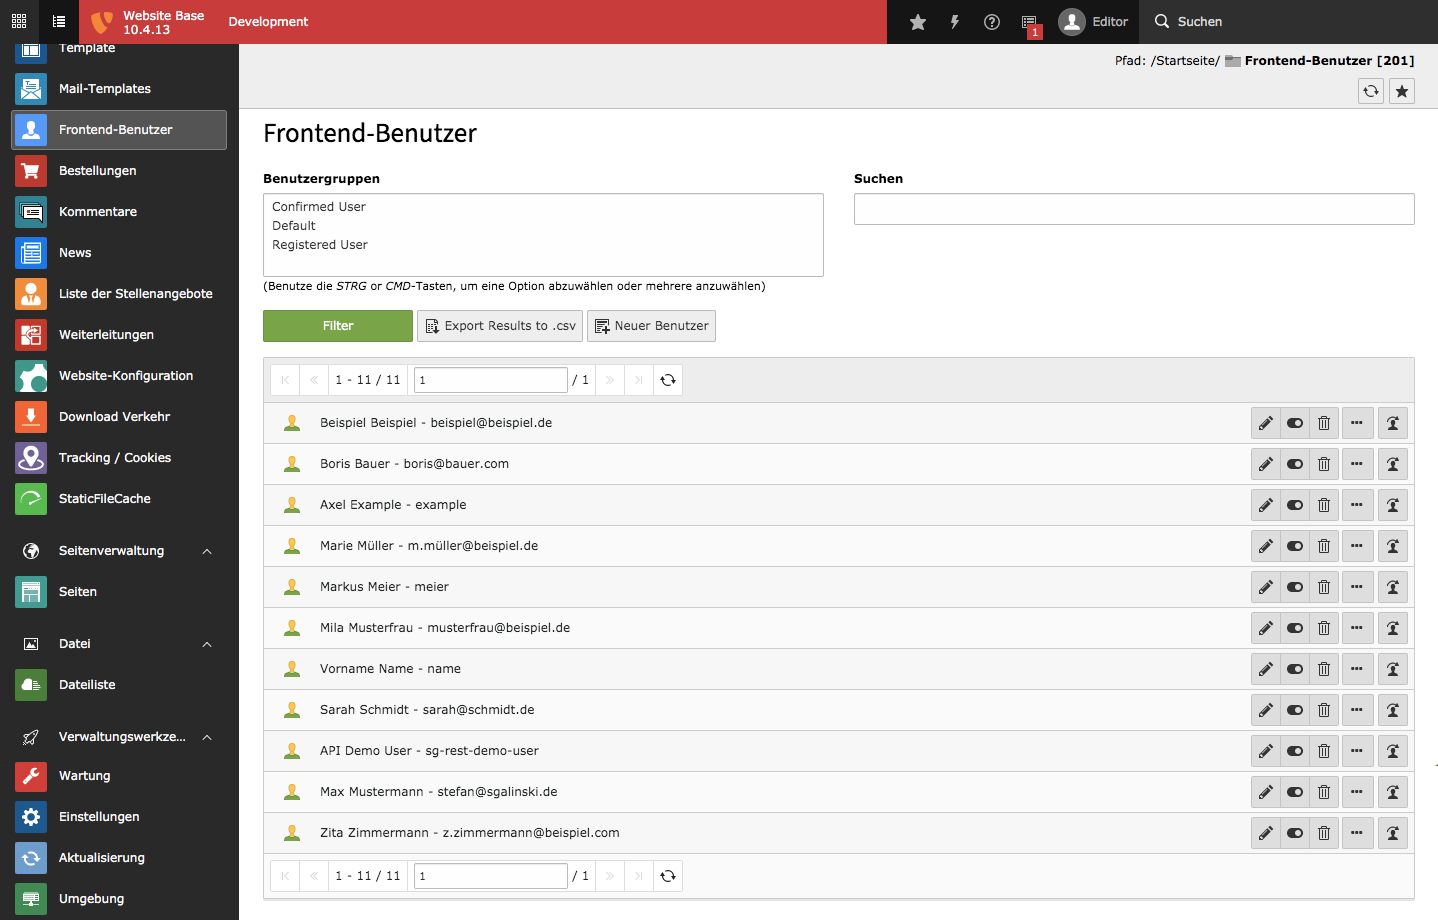Toggle visibility of Axel Example user

[x=1294, y=505]
